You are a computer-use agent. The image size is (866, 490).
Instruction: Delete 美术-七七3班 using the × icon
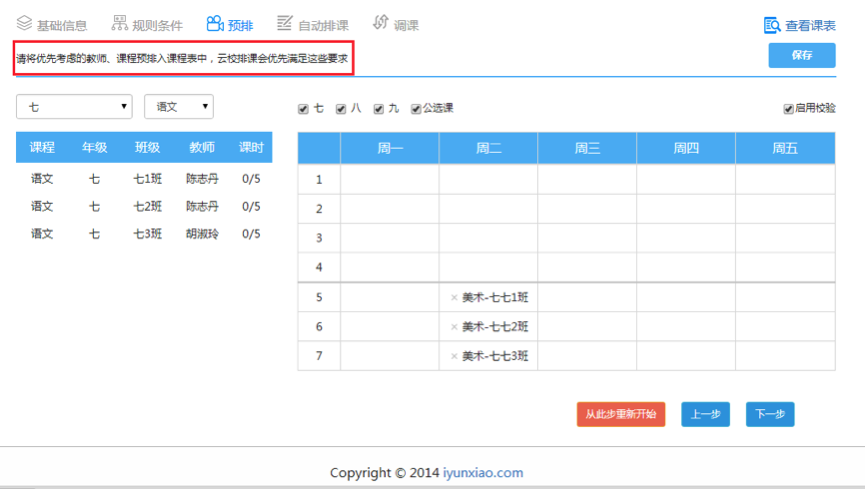454,356
